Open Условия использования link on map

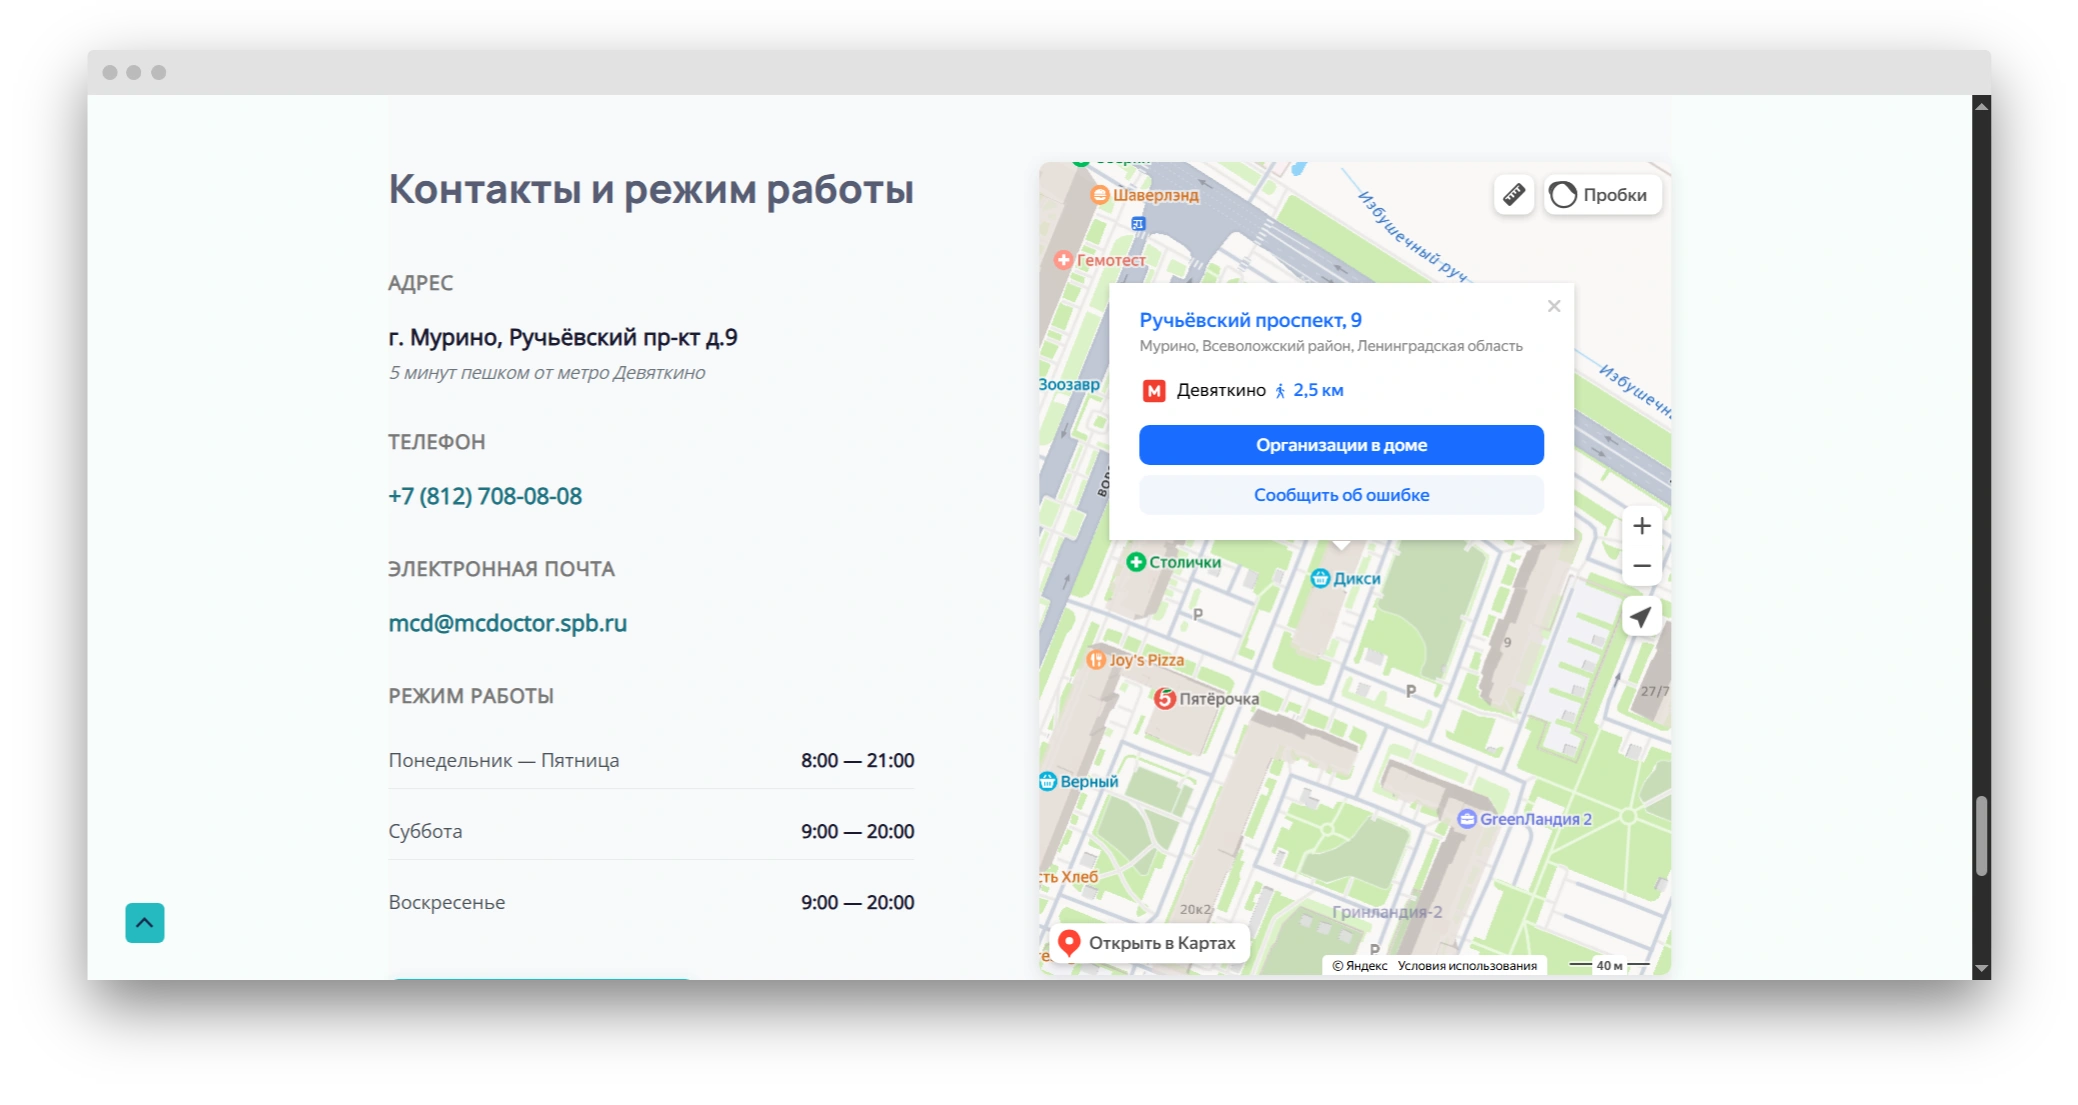tap(1467, 966)
